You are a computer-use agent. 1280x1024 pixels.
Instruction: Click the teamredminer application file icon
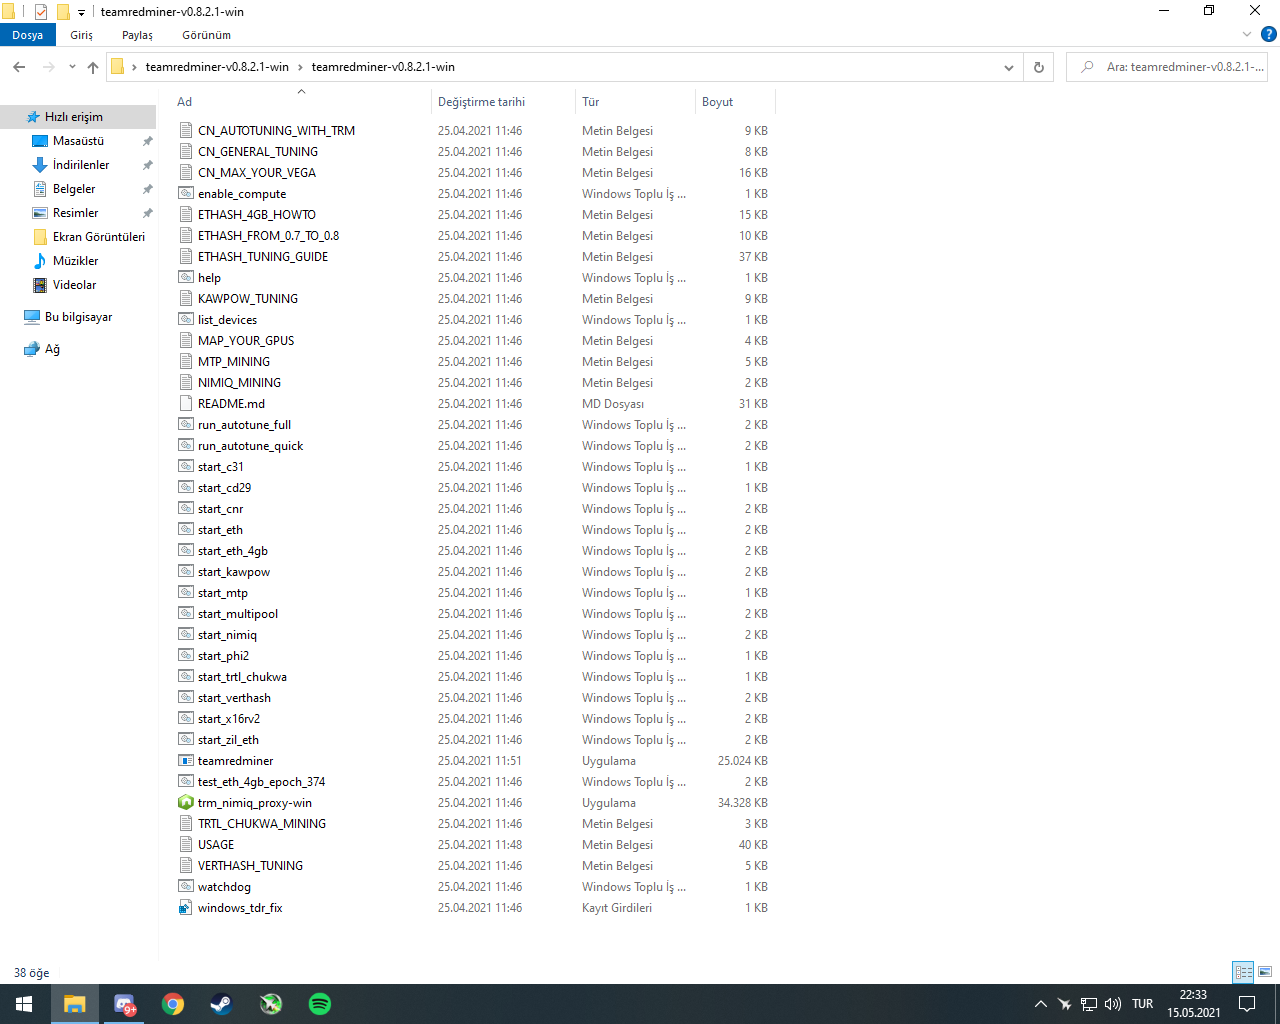click(x=185, y=760)
